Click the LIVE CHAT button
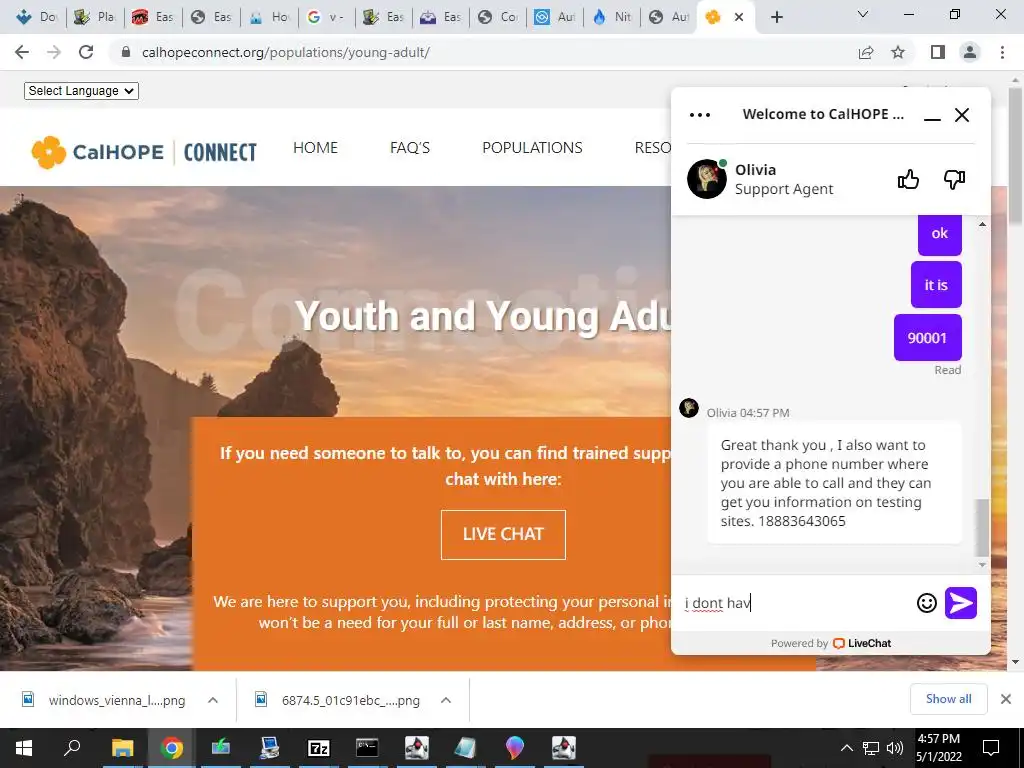 [x=503, y=534]
